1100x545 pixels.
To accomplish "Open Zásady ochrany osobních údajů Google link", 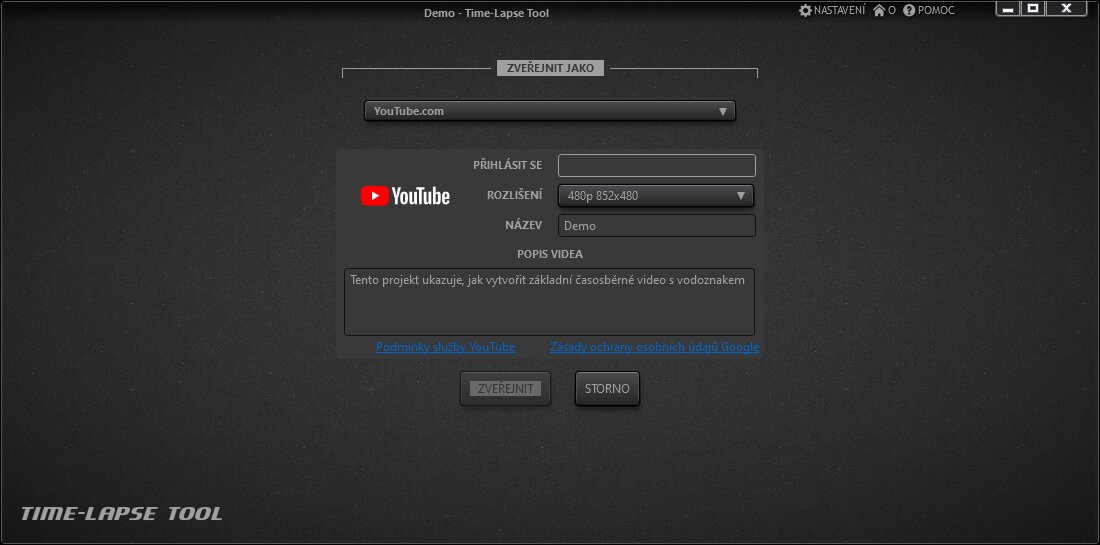I will point(655,347).
